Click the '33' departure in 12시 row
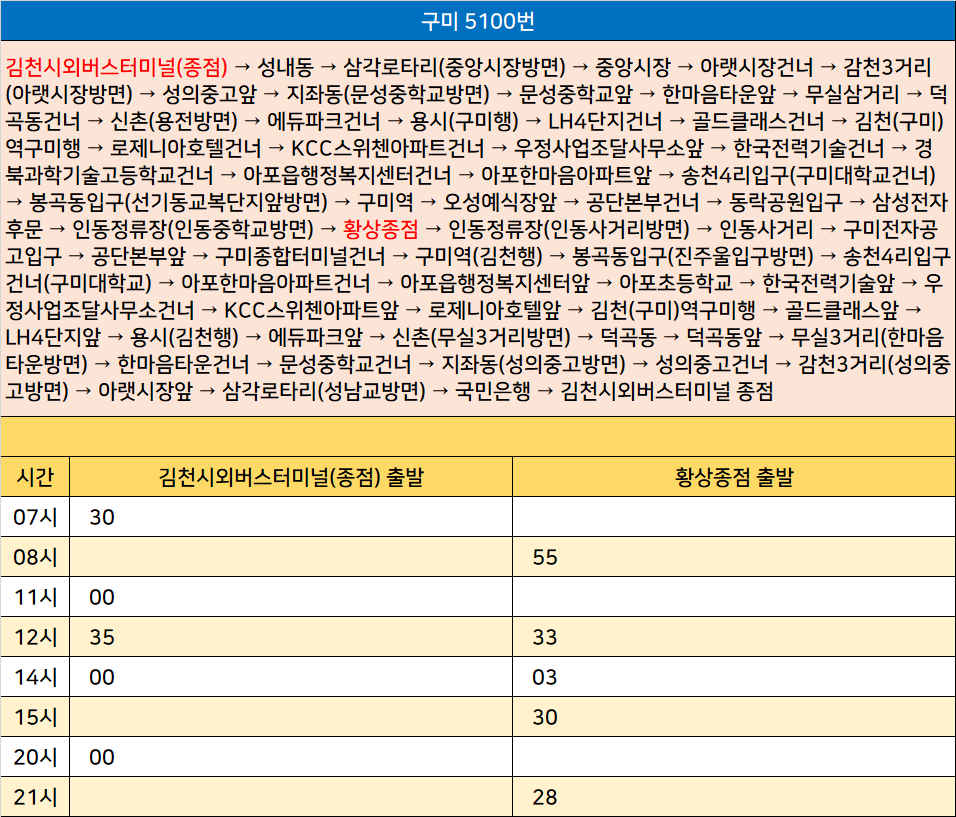This screenshot has width=956, height=817. [x=544, y=637]
